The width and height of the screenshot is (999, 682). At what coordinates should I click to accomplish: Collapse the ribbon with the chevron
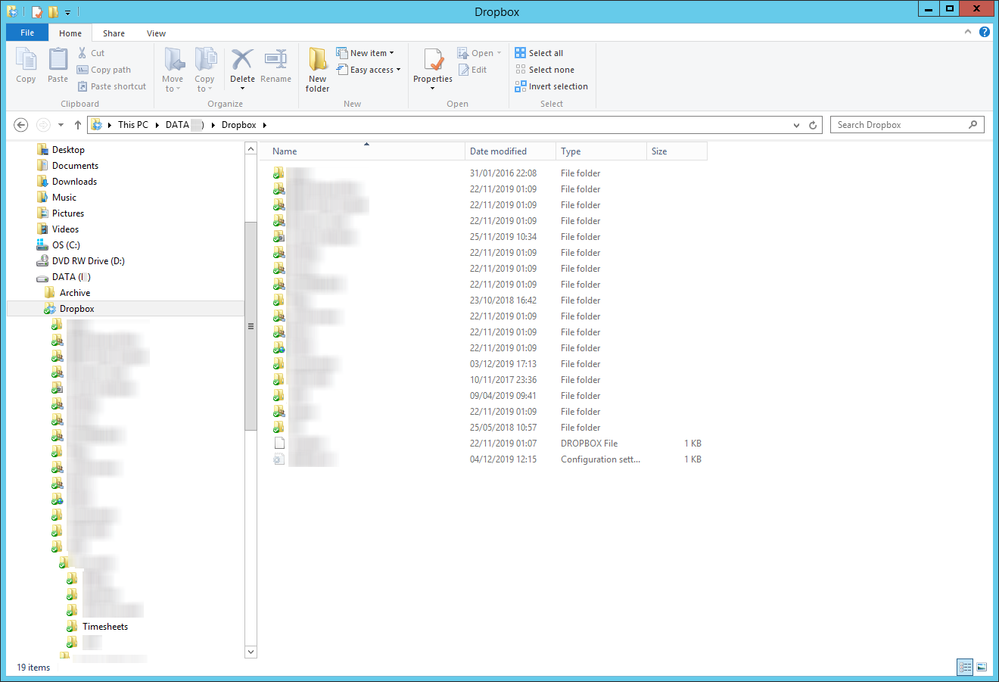[x=966, y=32]
